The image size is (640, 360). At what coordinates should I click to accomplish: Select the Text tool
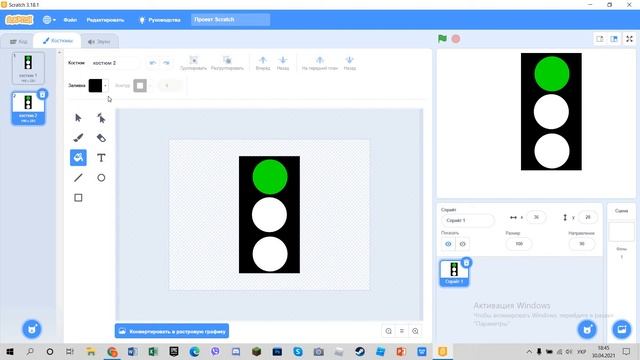101,158
